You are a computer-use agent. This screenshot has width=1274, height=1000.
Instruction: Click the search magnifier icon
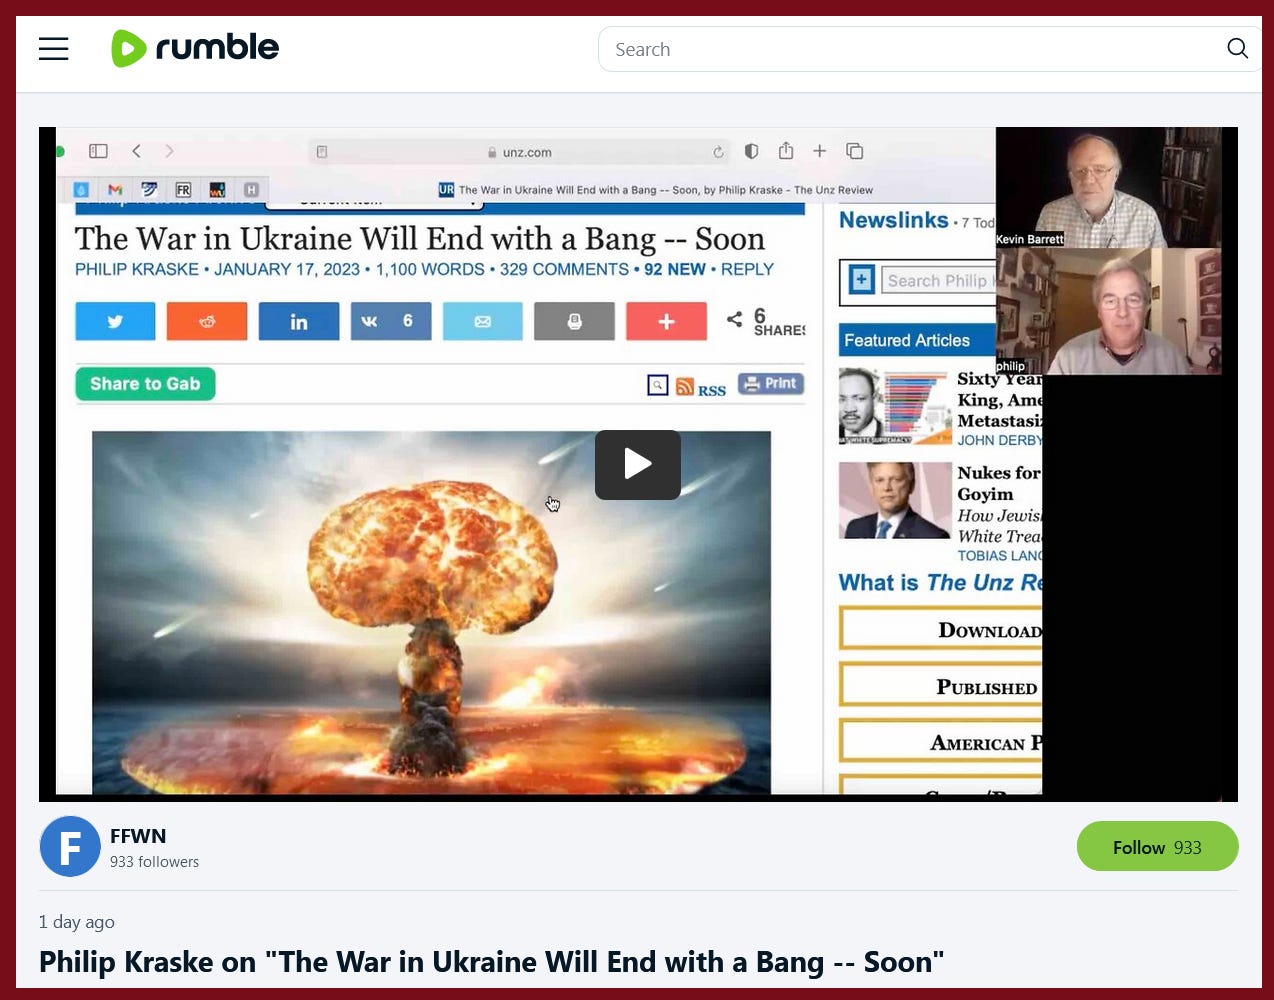pos(1237,49)
